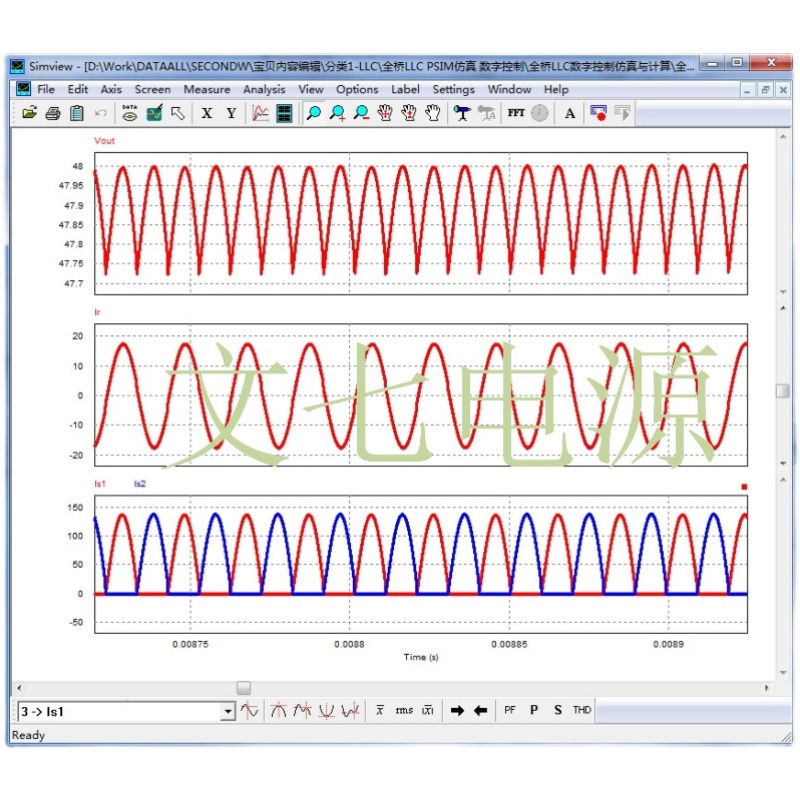800x800 pixels.
Task: Click the grayed time-domain clock icon
Action: 540,113
